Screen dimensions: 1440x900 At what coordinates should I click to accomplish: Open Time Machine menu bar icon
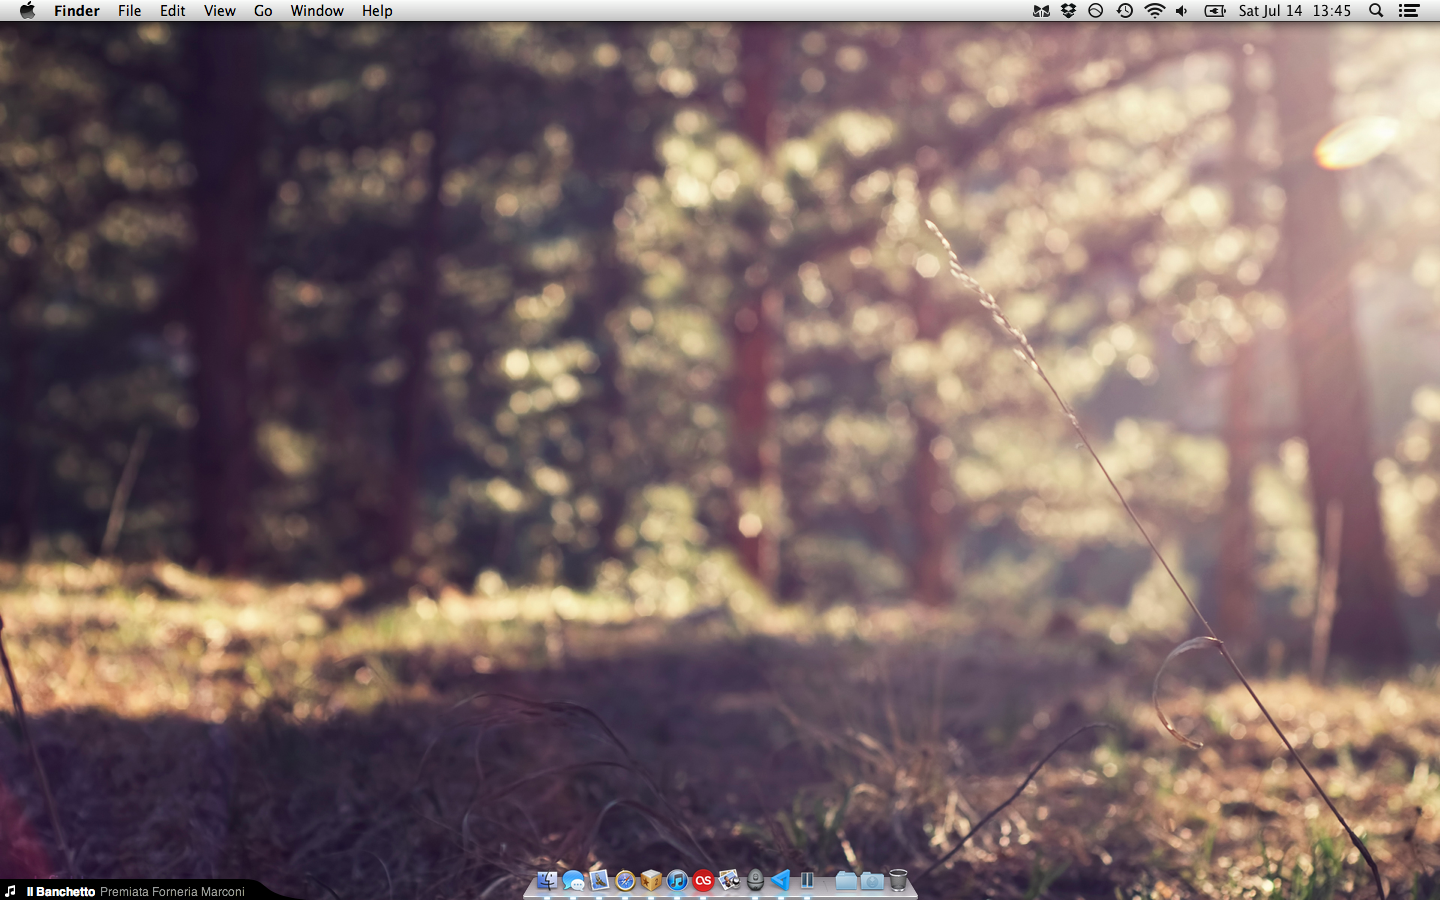tap(1125, 11)
